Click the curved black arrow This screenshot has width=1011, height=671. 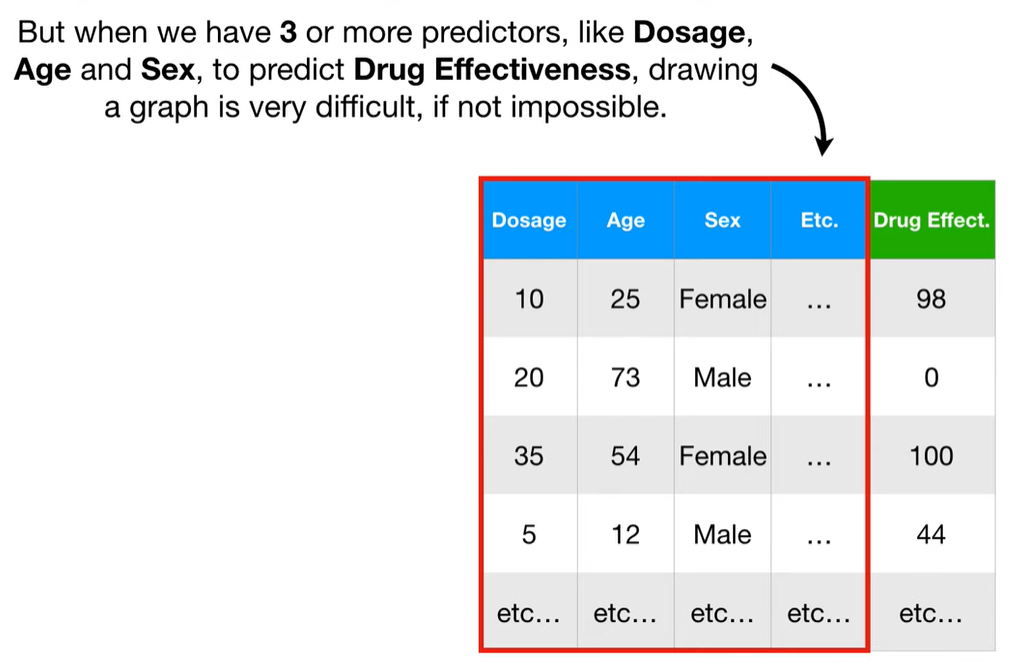coord(803,108)
